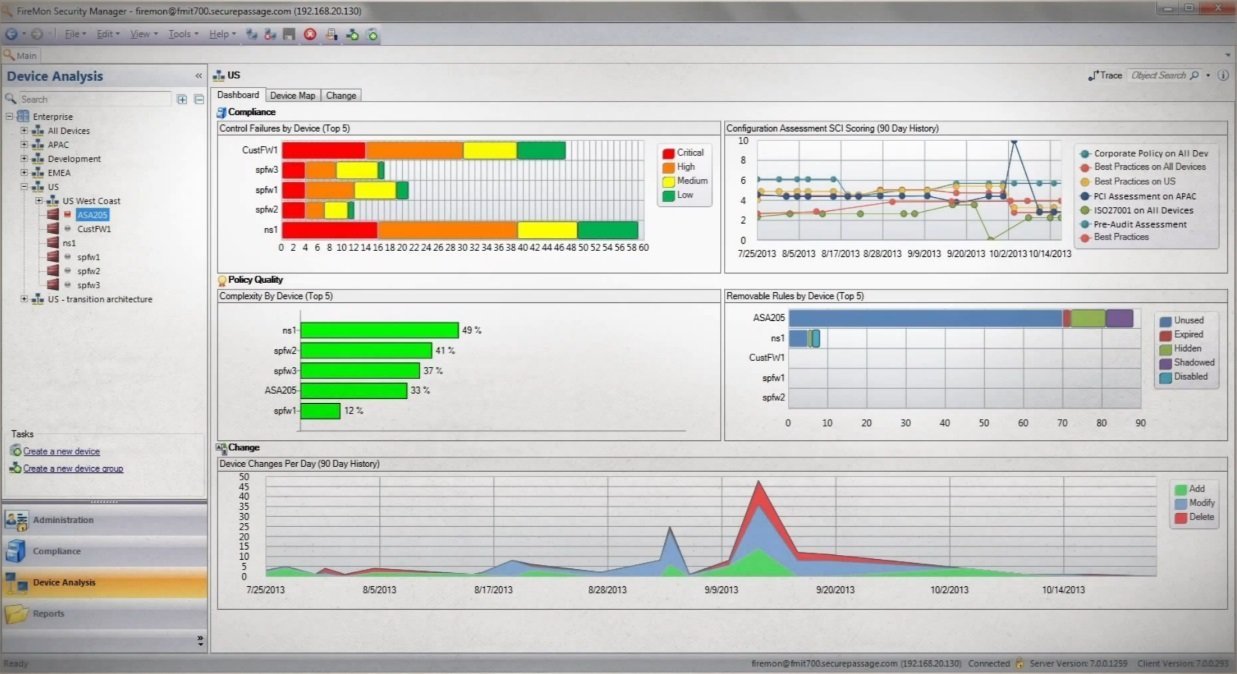Click the Create a new device link
Image resolution: width=1237 pixels, height=674 pixels.
point(60,451)
